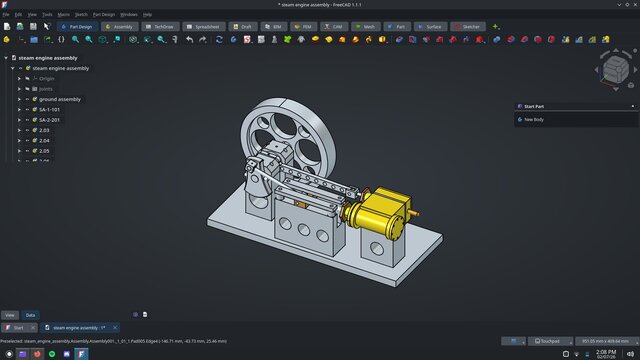The image size is (640, 360).
Task: Open the File menu
Action: (x=6, y=15)
